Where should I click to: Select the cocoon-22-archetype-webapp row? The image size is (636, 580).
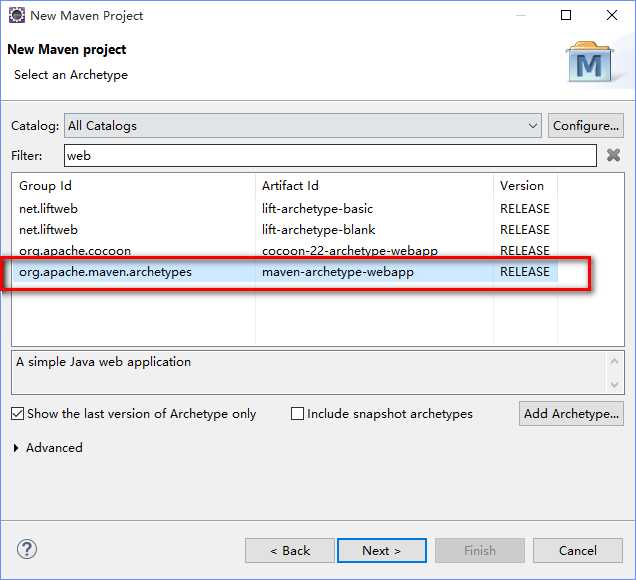[x=285, y=251]
